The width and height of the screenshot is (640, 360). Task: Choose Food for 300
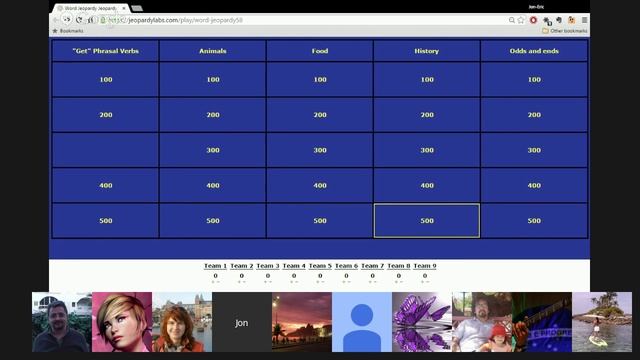click(x=320, y=150)
